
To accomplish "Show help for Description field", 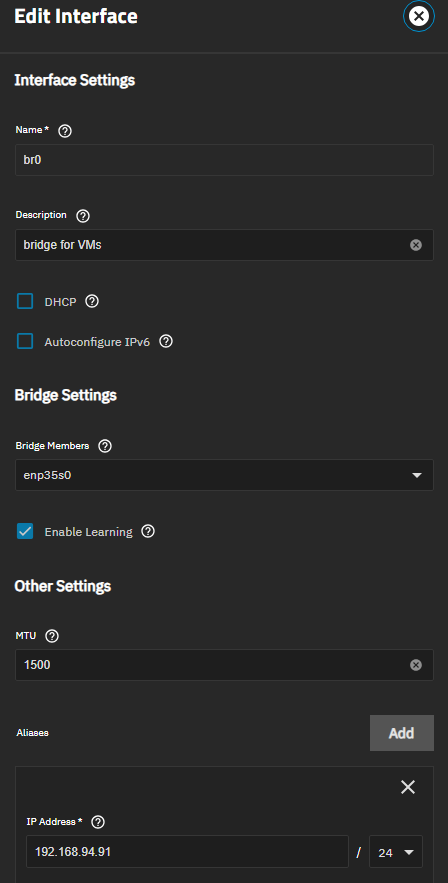I will (x=83, y=216).
